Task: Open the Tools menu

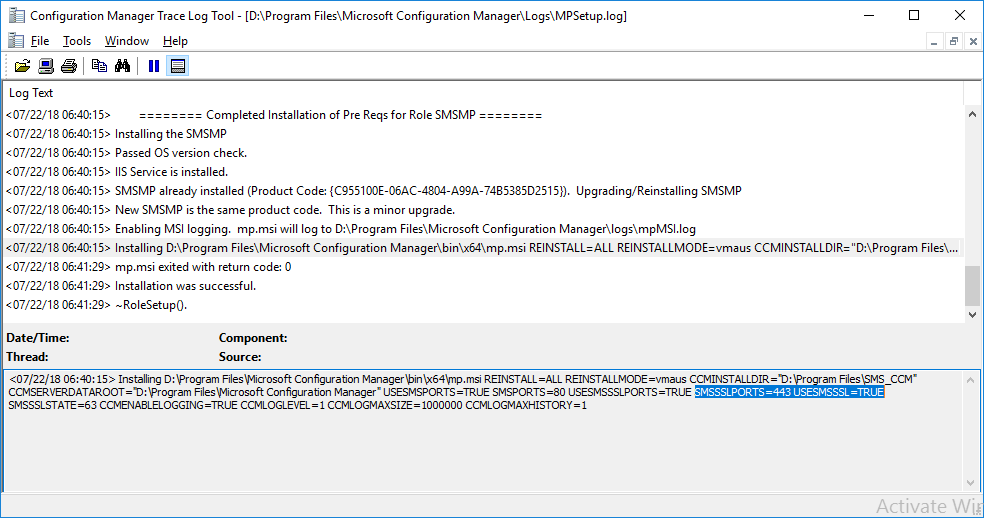Action: (x=77, y=41)
